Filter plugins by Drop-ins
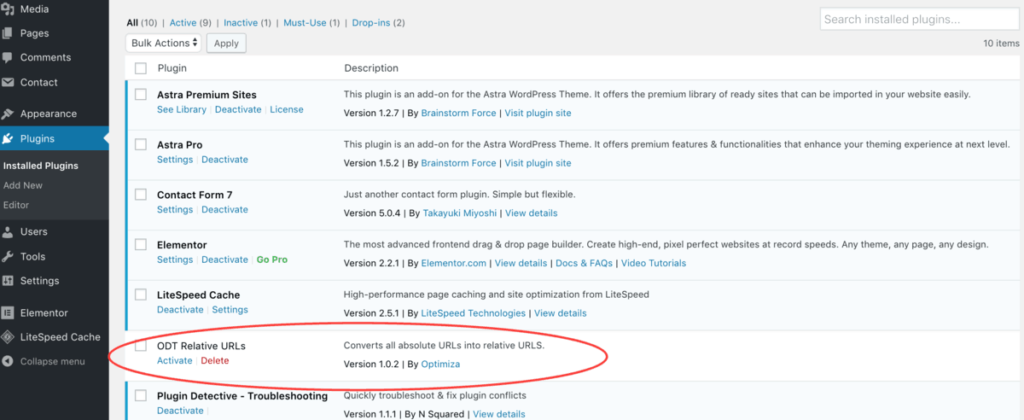Image resolution: width=1024 pixels, height=420 pixels. click(x=371, y=23)
